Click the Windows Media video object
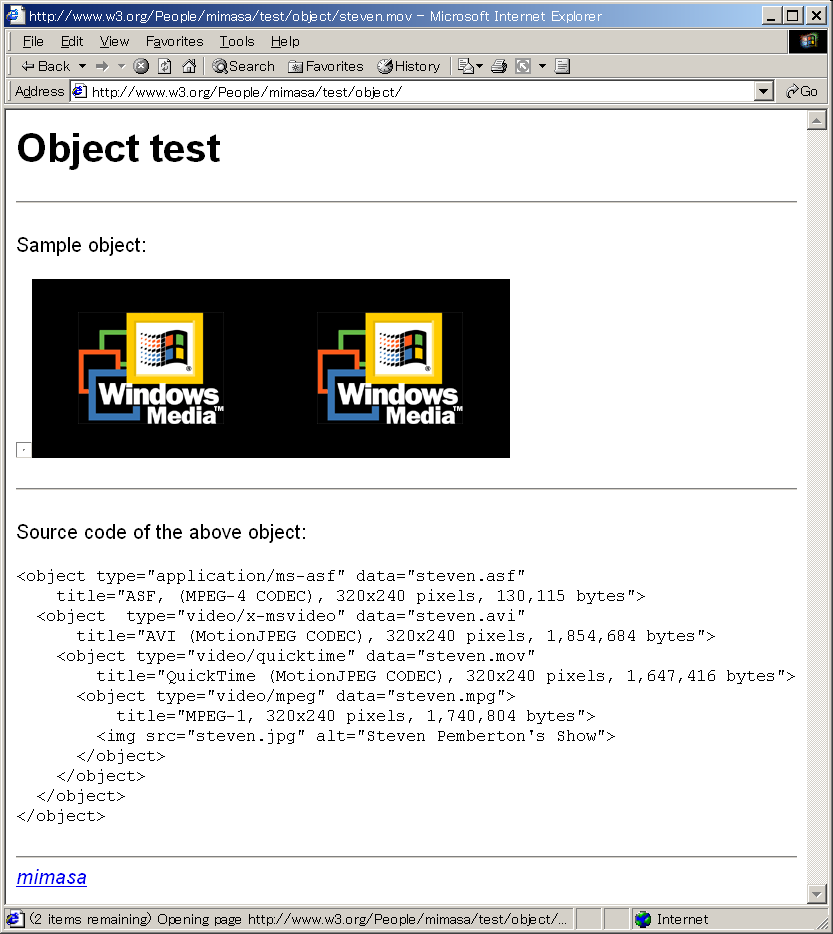Screen dimensions: 833x934 click(x=271, y=368)
